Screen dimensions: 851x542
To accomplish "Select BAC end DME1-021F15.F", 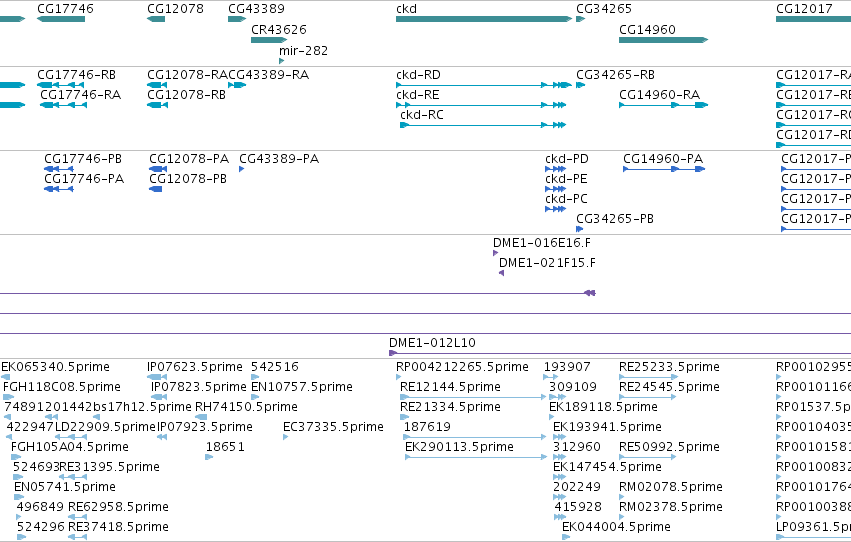I will coord(547,263).
